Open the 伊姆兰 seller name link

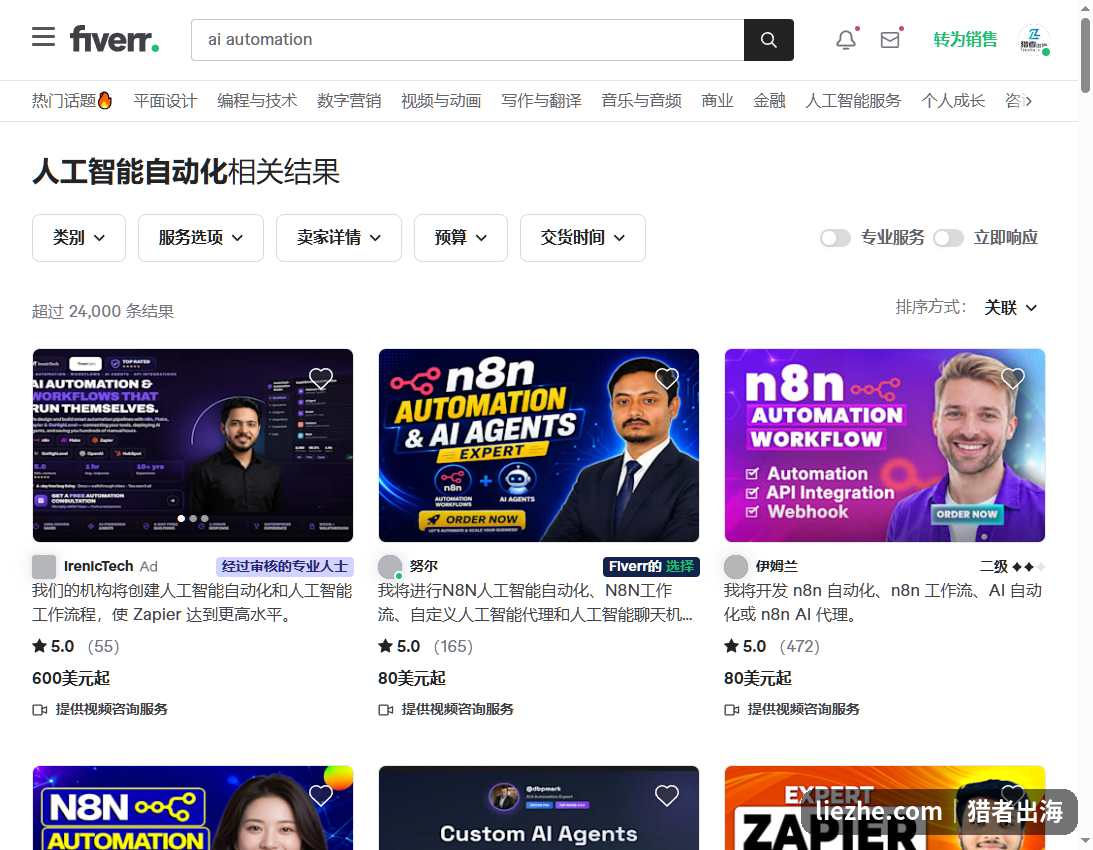(x=777, y=566)
